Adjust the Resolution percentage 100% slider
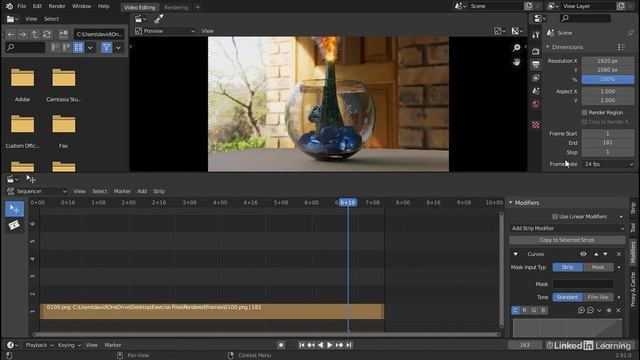Viewport: 640px width, 360px height. point(608,79)
